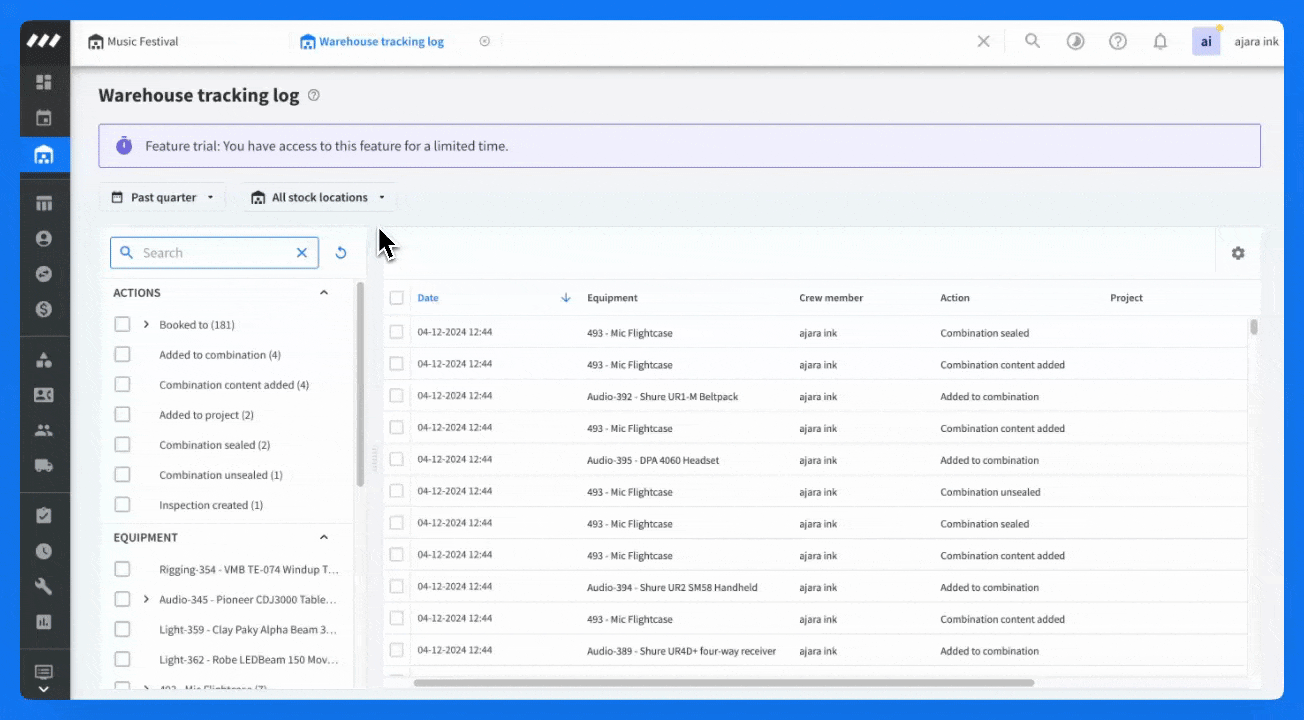Check the Light-362 Robe LEDBeam 150 filter

122,659
